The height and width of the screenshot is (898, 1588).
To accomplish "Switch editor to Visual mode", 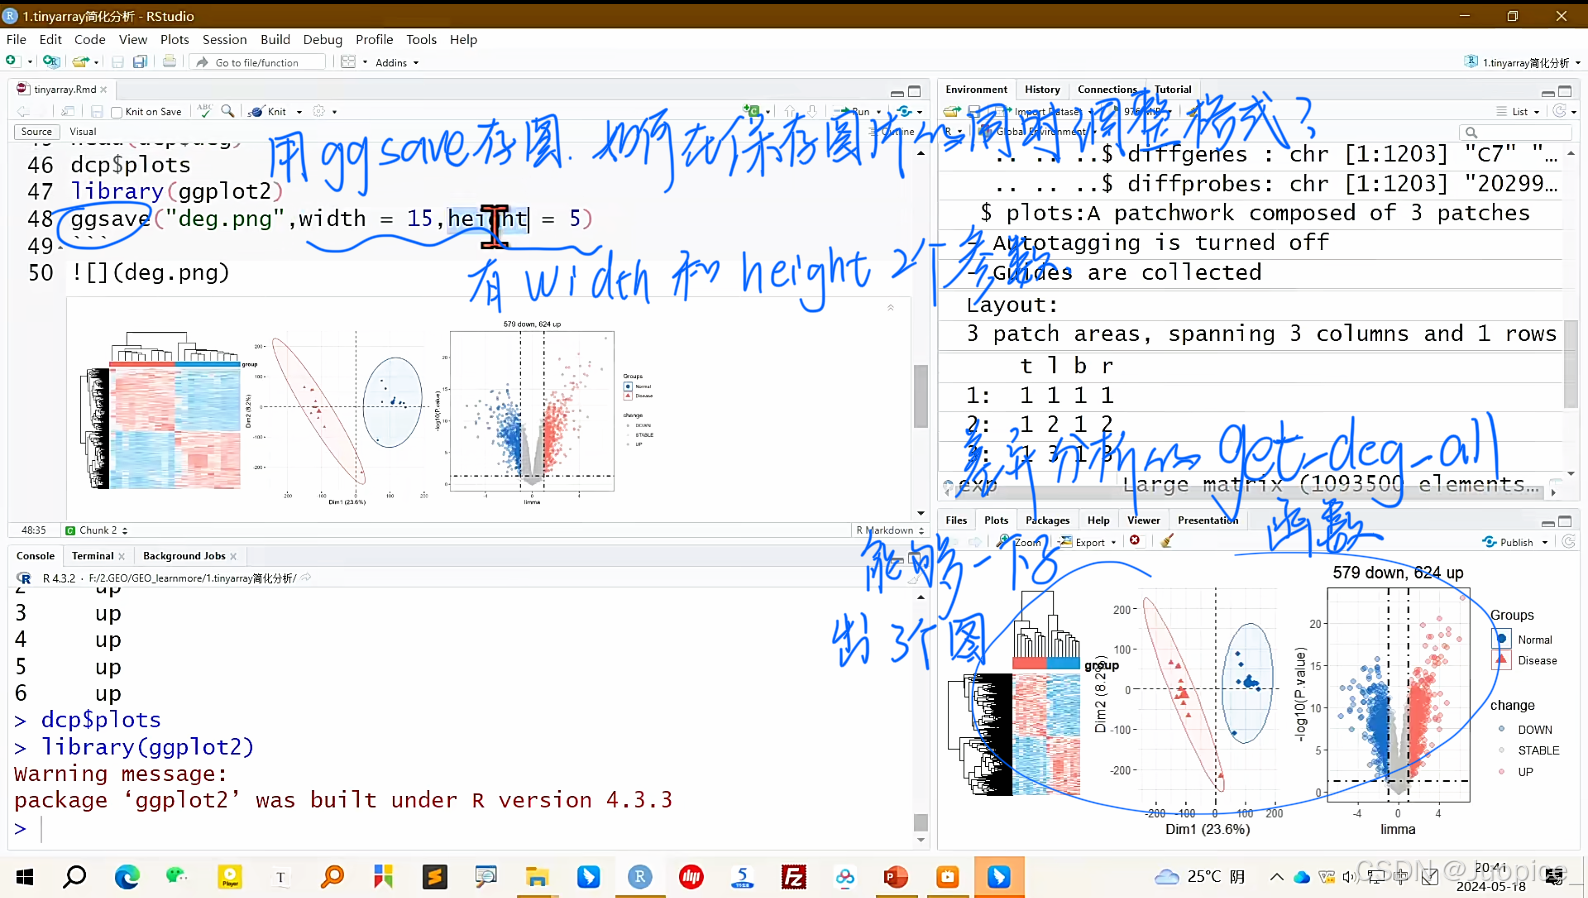I will [x=83, y=131].
